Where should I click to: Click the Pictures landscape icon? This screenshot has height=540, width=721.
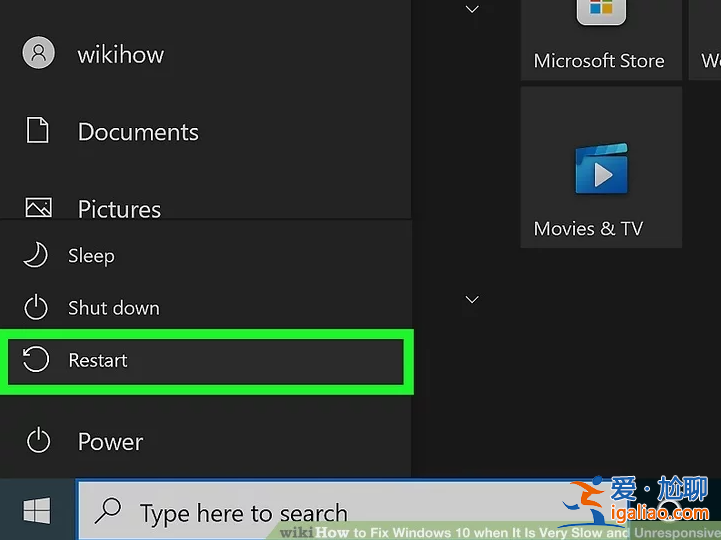39,207
